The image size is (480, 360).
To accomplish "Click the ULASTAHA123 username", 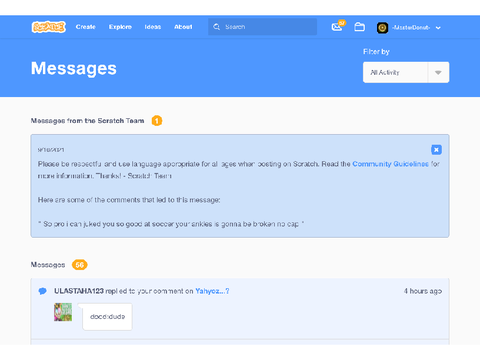I will (x=79, y=291).
